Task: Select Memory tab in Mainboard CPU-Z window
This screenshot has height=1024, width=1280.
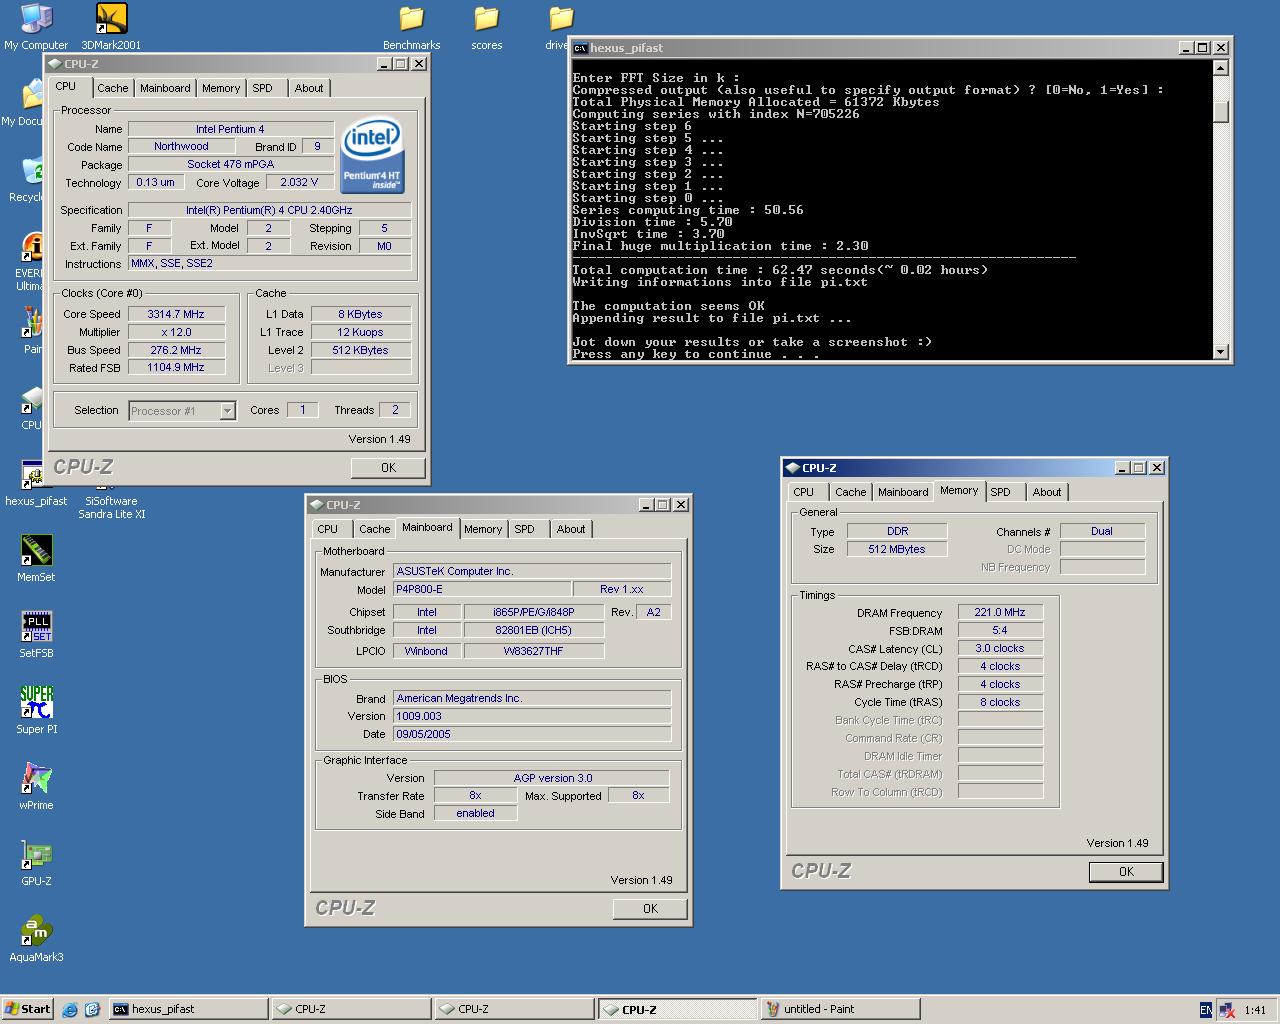Action: pos(483,529)
